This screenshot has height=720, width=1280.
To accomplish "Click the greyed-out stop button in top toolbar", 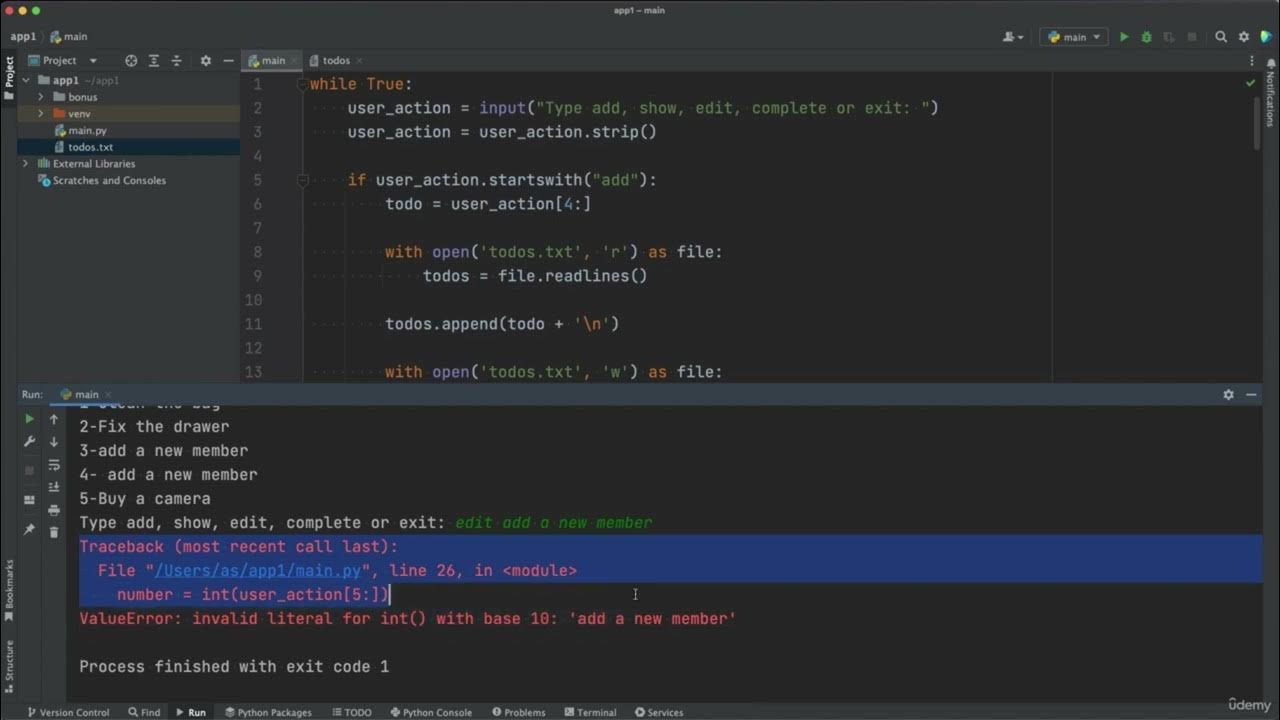I will pos(1192,37).
